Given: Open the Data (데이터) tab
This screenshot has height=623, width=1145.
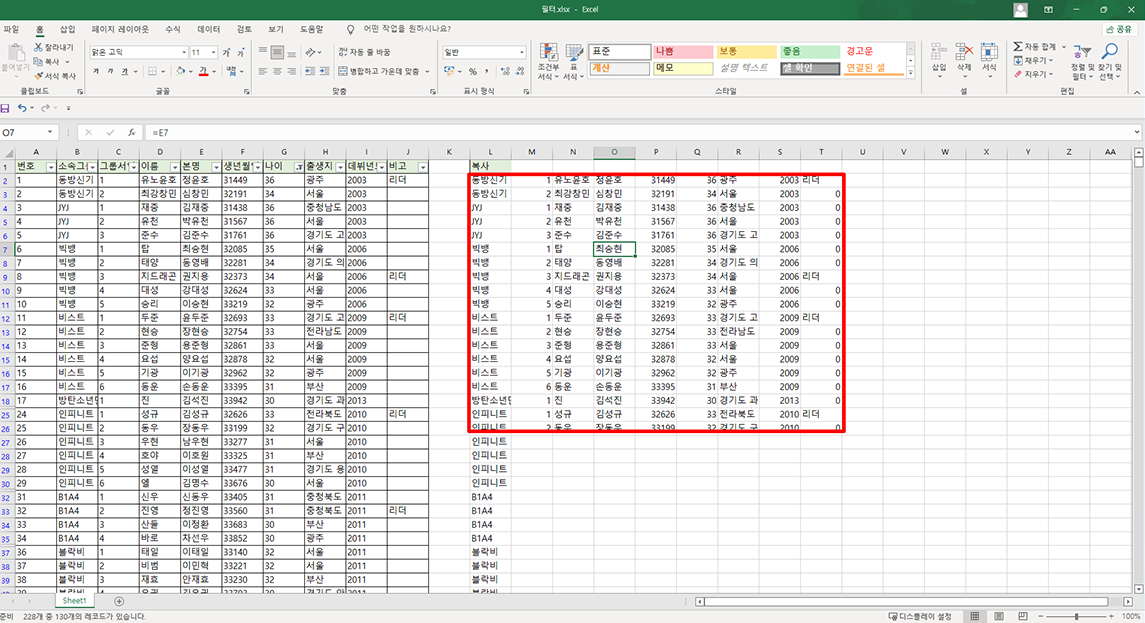Looking at the screenshot, I should 209,29.
